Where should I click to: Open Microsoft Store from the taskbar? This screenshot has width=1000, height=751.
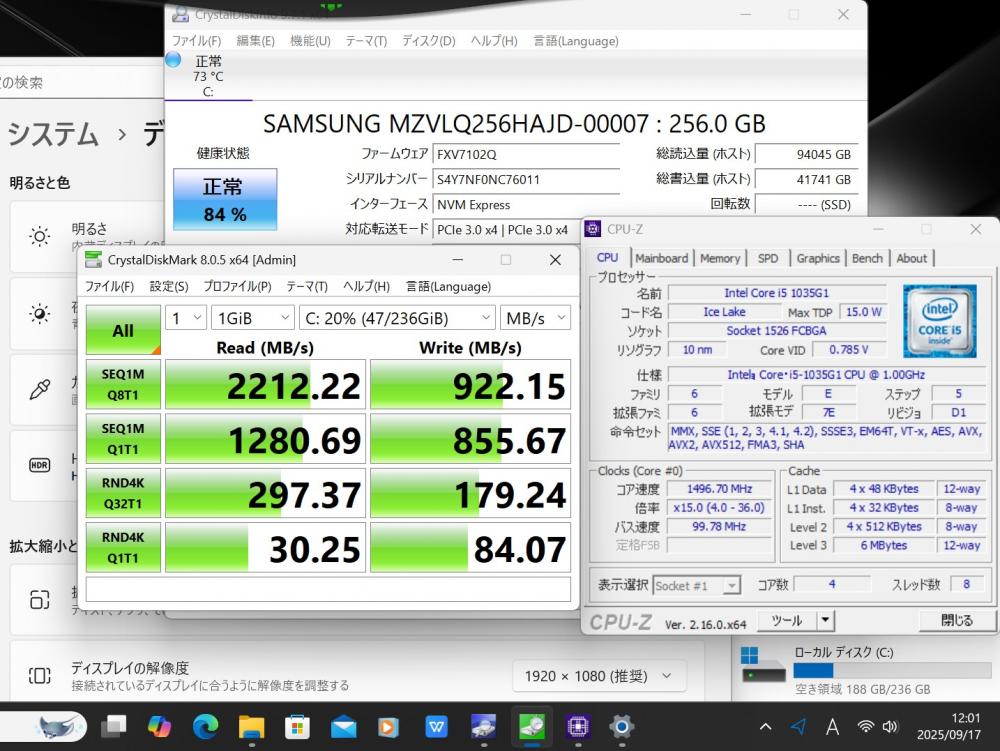tap(297, 726)
